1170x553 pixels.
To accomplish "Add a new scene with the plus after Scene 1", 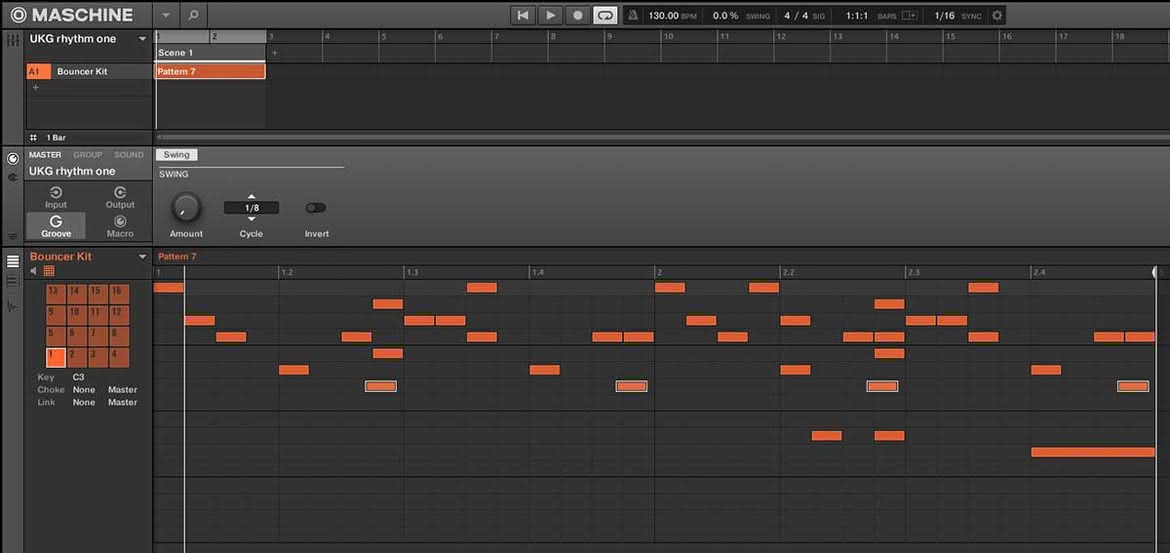I will (x=275, y=53).
